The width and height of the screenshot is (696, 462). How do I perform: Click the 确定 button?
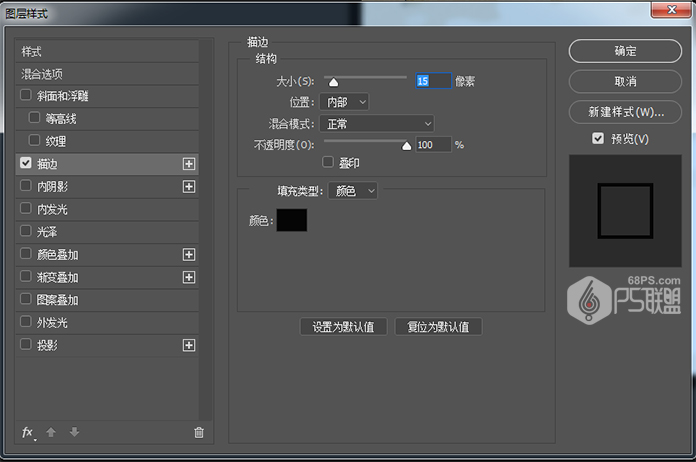[625, 51]
